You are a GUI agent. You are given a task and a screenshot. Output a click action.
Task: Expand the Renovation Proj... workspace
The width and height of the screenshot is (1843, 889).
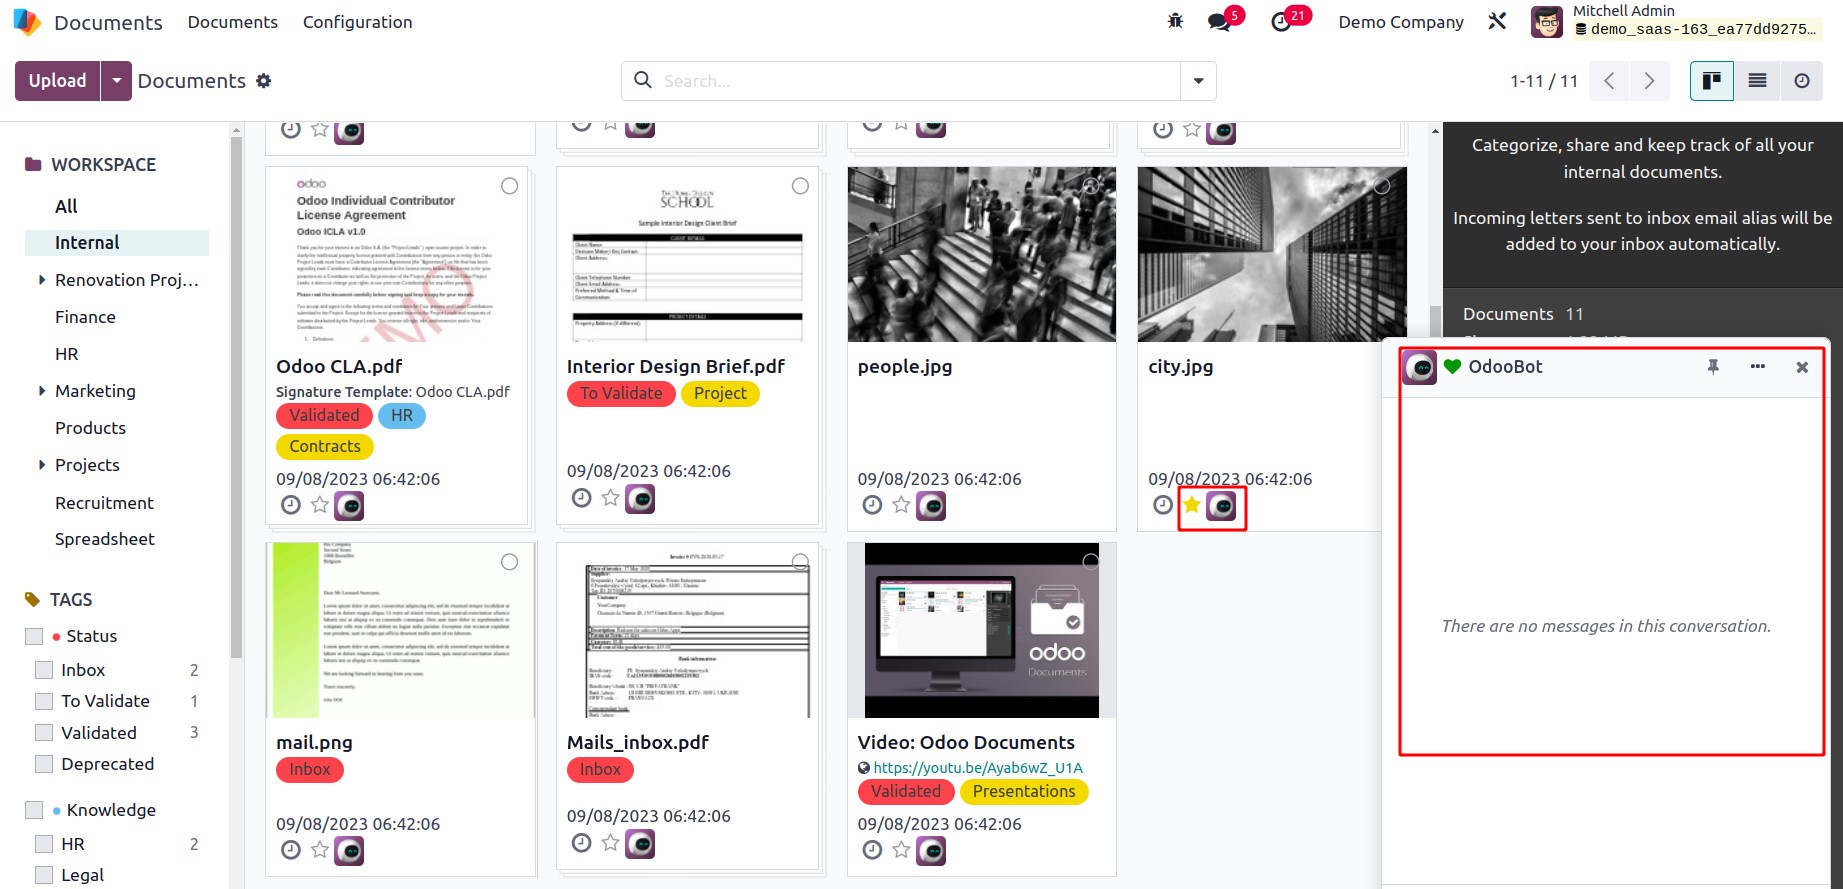[x=42, y=280]
